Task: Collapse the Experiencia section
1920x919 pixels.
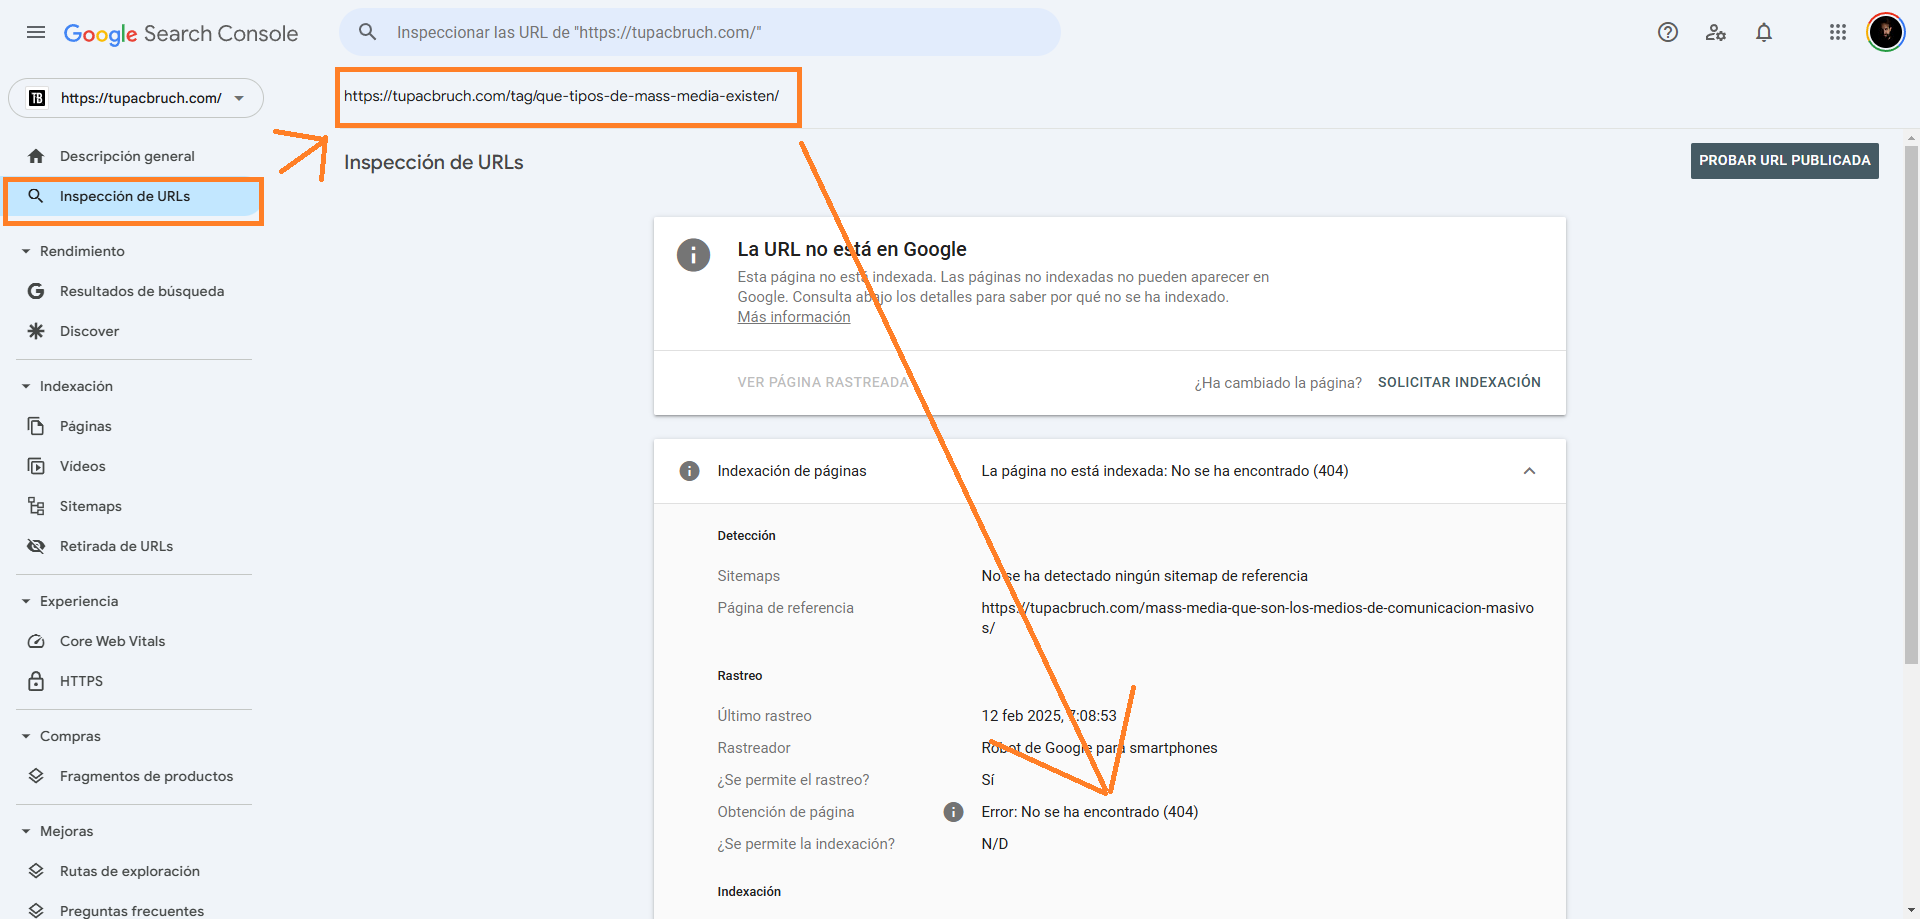Action: pyautogui.click(x=25, y=601)
